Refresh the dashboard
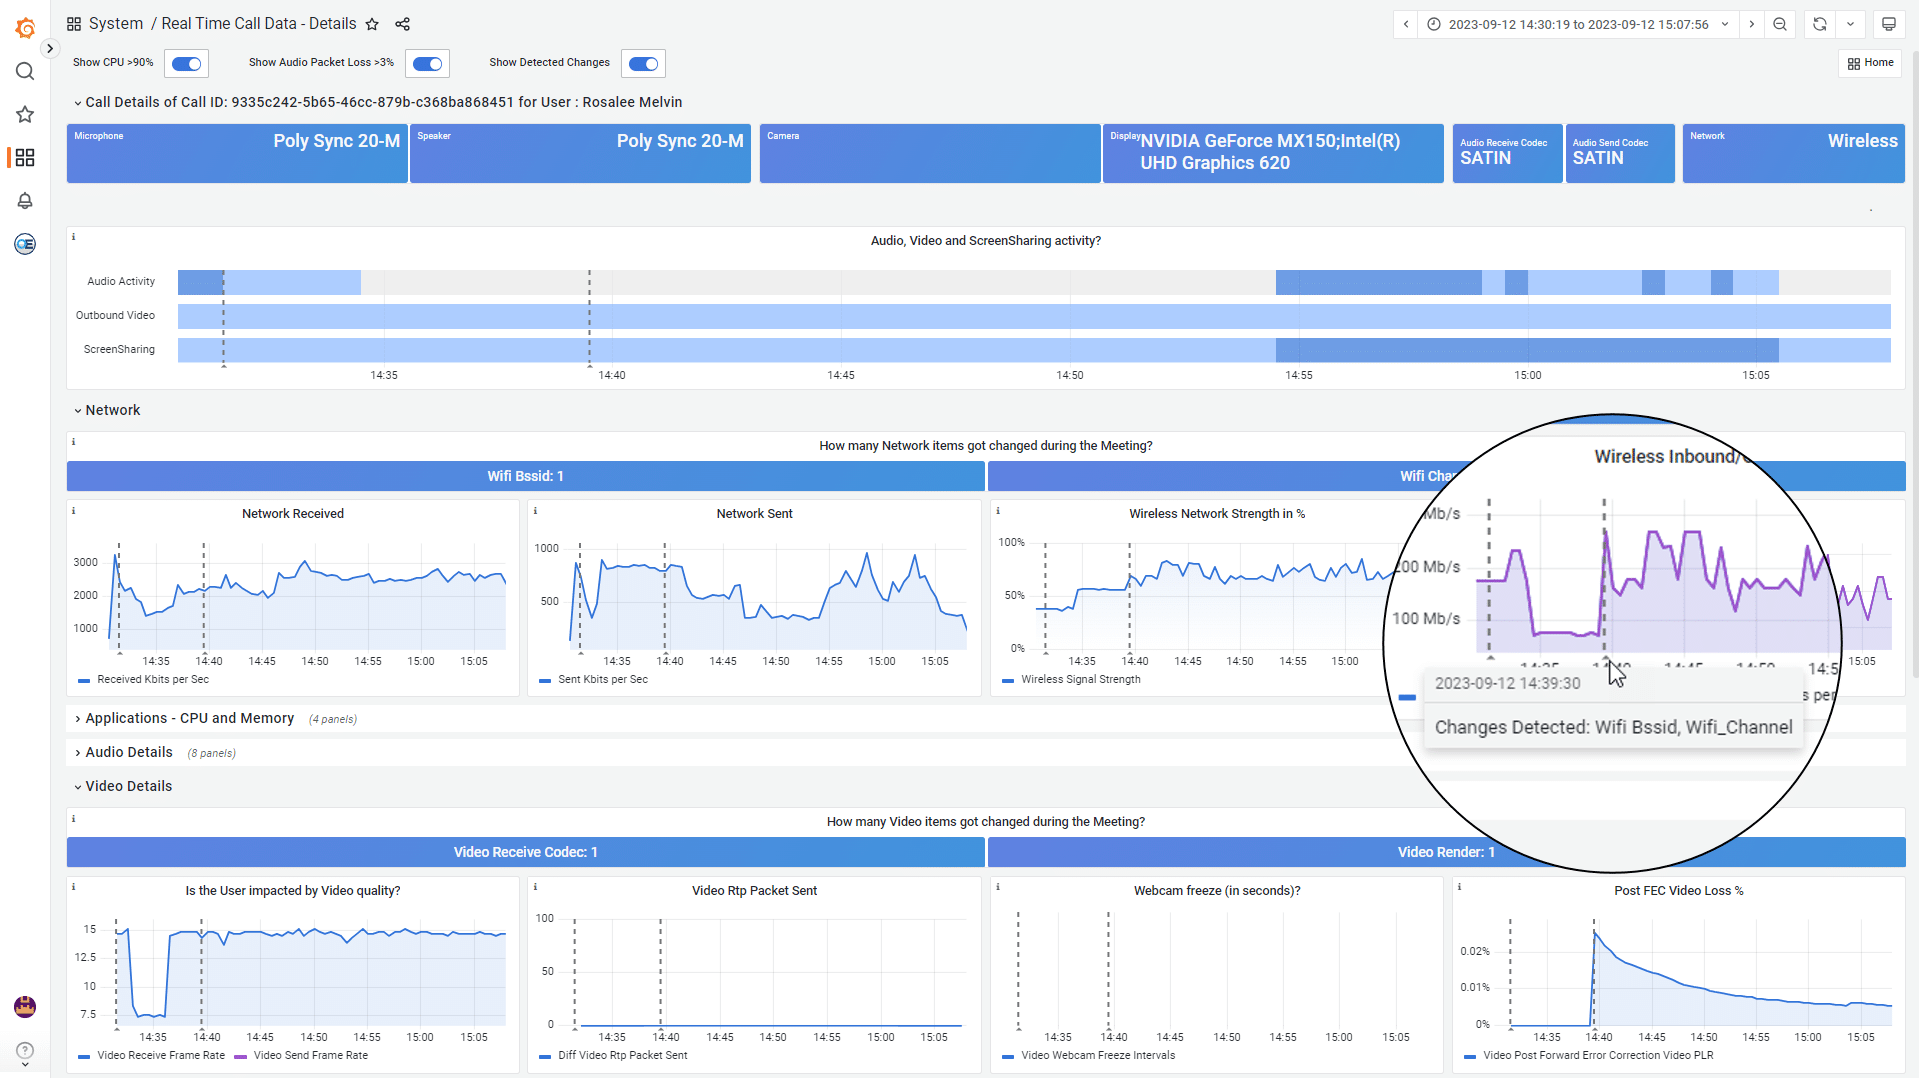This screenshot has width=1919, height=1078. (1820, 24)
